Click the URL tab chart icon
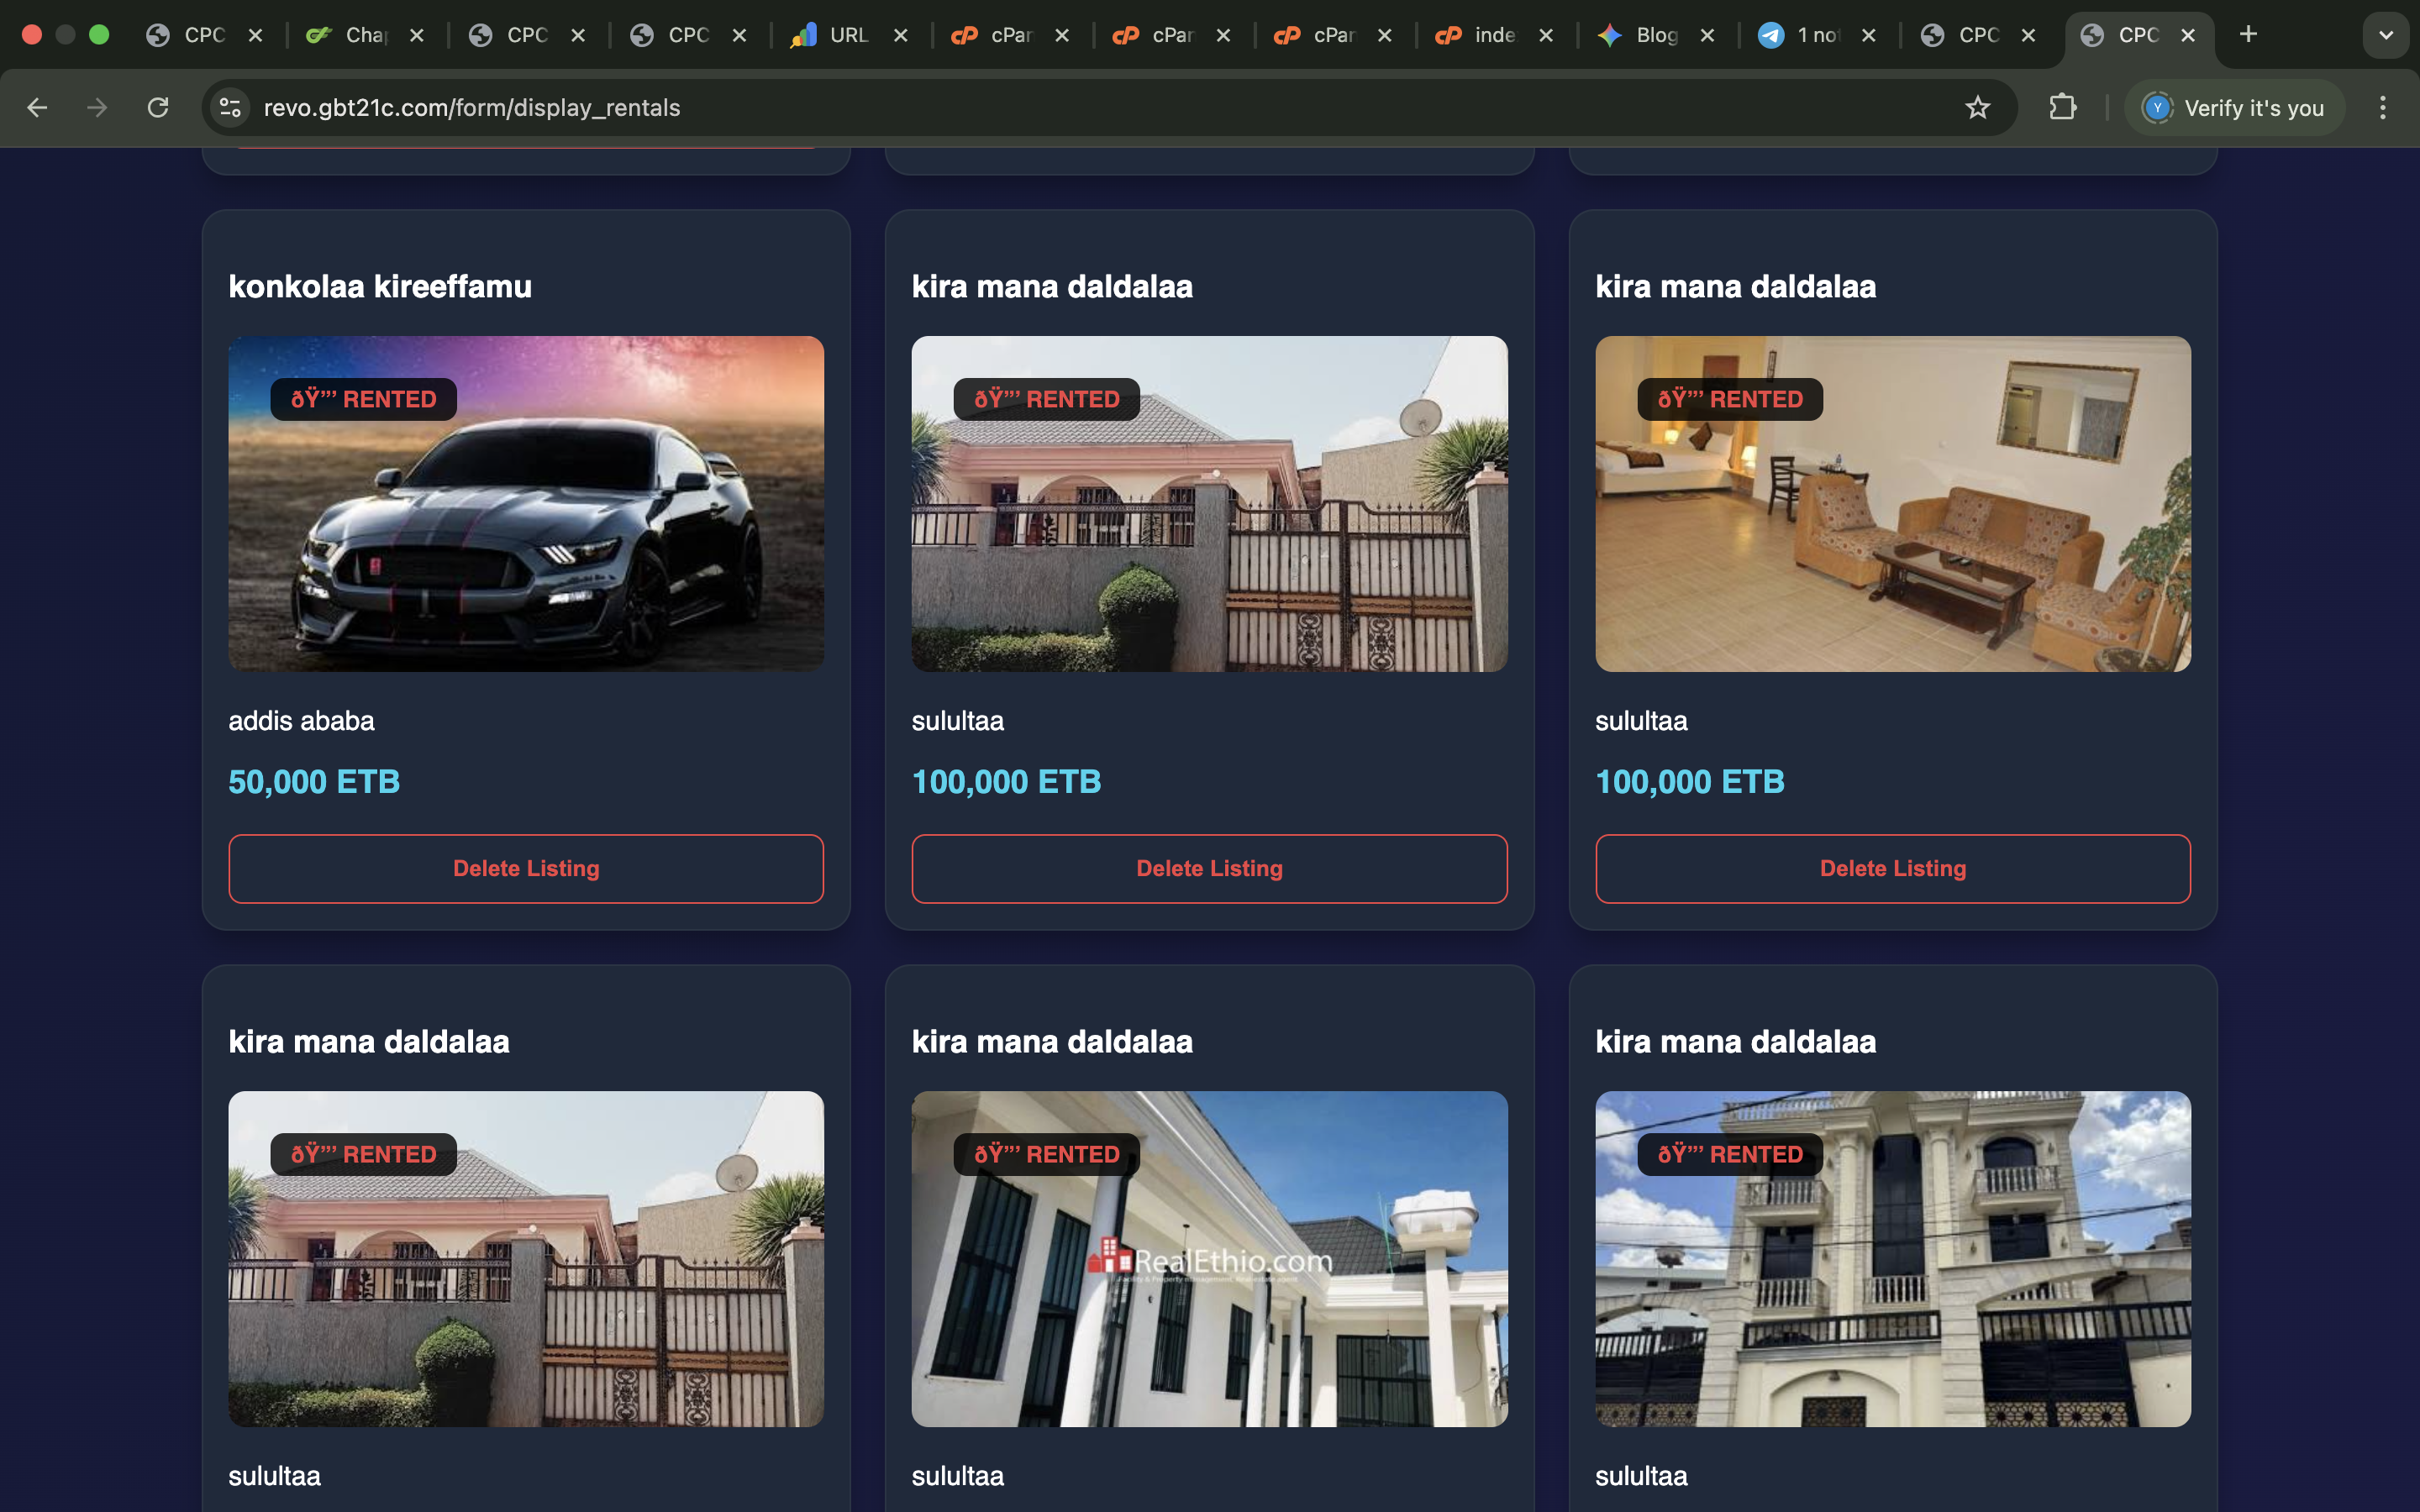Screen dimensions: 2420x1512 point(803,35)
